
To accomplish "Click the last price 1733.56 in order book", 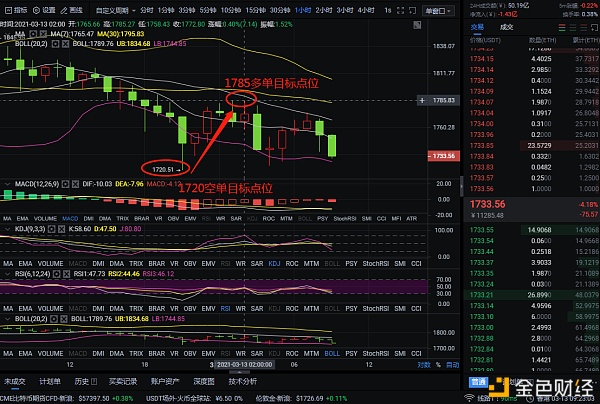I will 488,204.
